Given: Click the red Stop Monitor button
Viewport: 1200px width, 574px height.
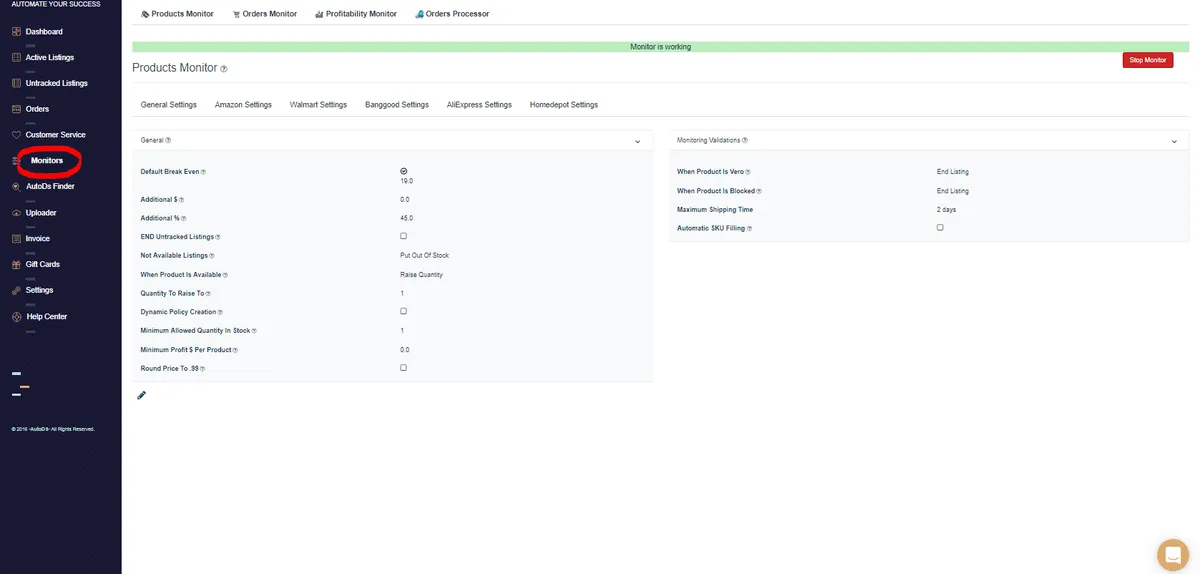Looking at the screenshot, I should 1148,60.
